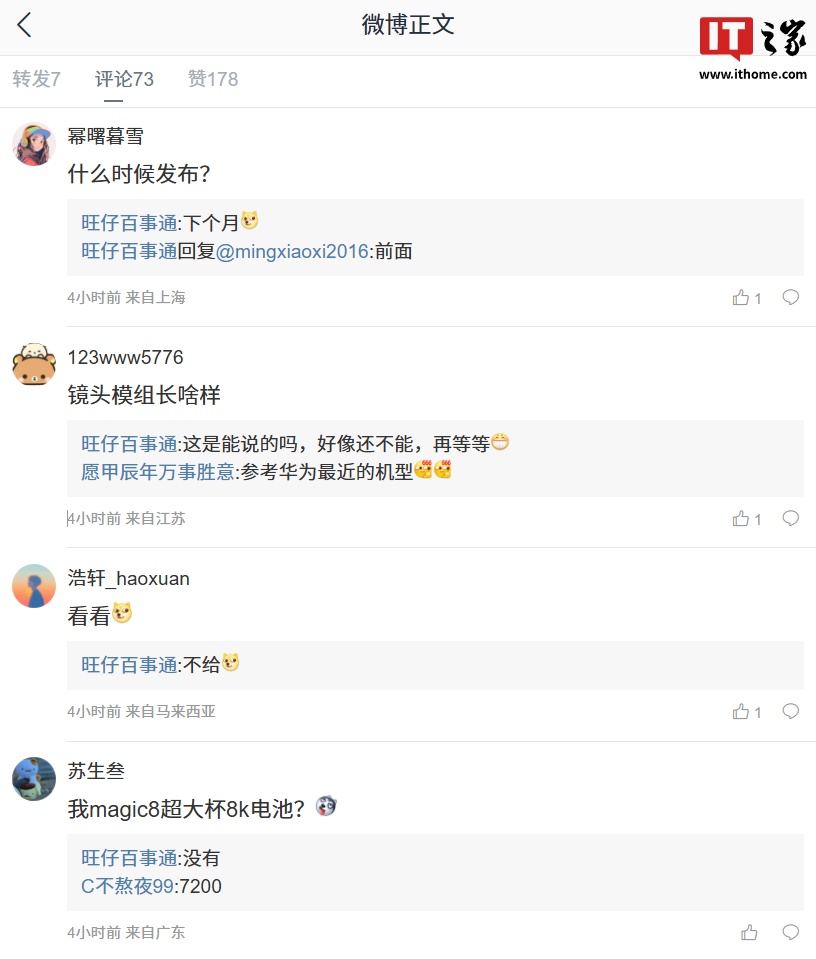View 幂曙暮雪's avatar
The width and height of the screenshot is (816, 959).
click(33, 144)
